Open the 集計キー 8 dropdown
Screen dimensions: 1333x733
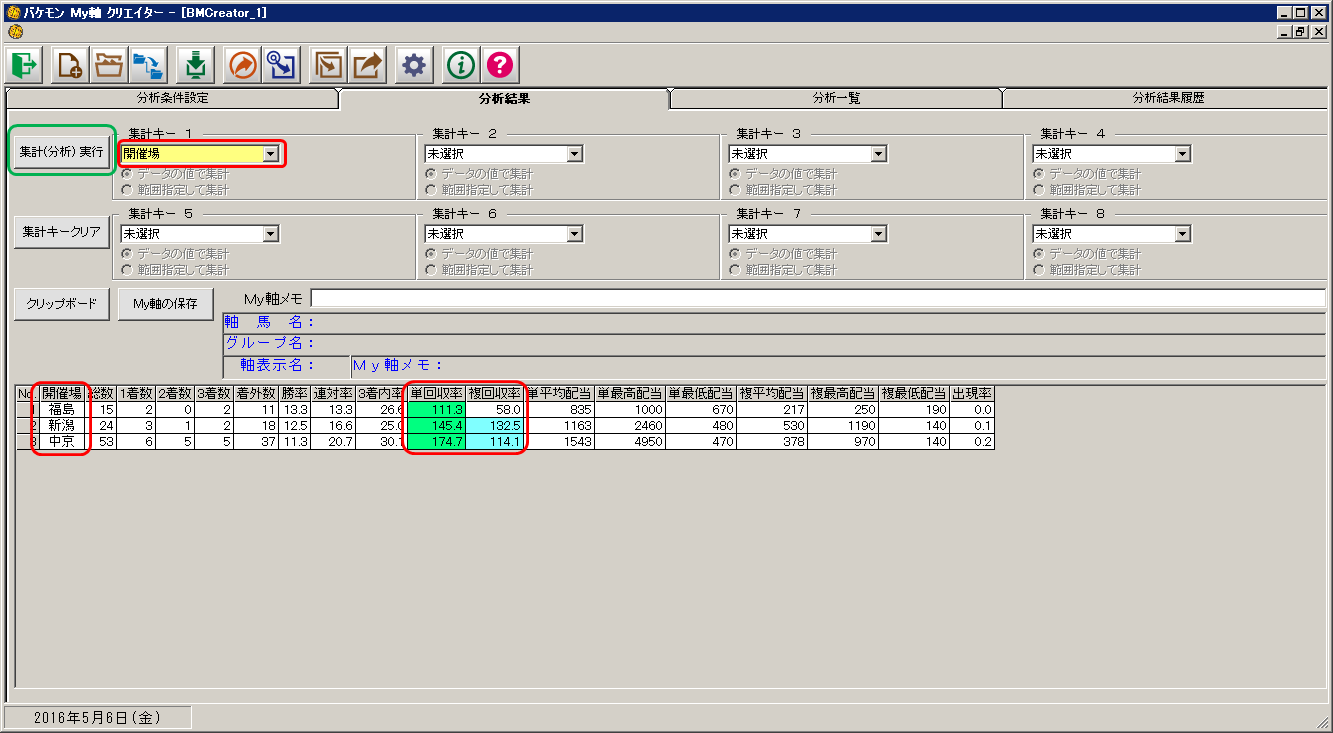point(1182,234)
